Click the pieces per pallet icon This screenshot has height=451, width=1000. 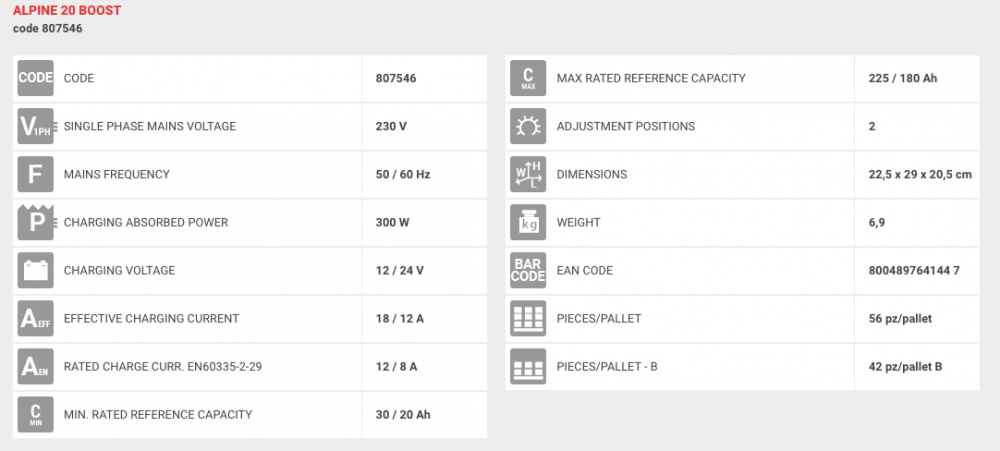click(528, 318)
